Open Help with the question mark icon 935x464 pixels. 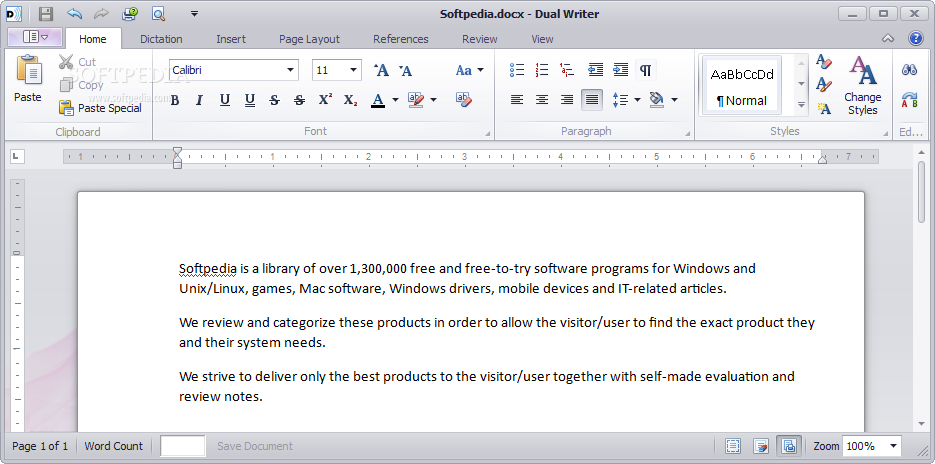tap(915, 38)
